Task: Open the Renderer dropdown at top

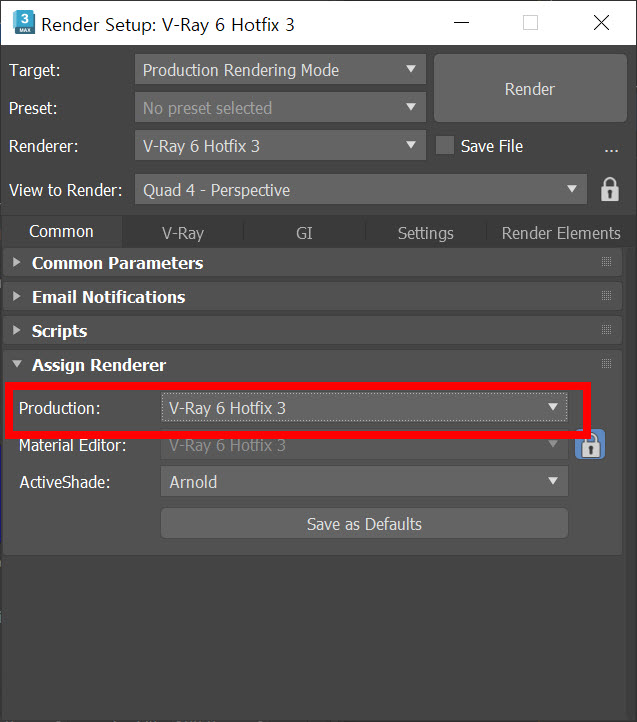Action: tap(280, 146)
